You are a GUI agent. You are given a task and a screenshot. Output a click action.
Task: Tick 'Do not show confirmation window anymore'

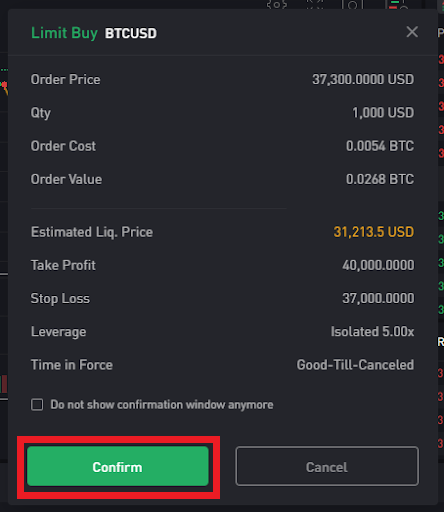(x=37, y=405)
